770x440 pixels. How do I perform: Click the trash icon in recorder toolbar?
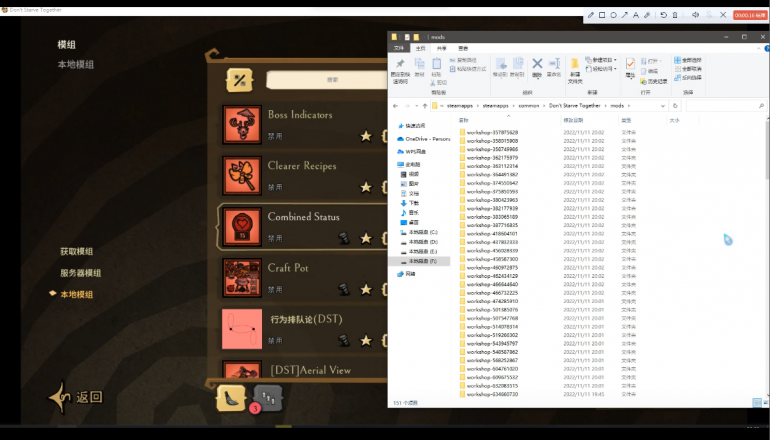[x=675, y=15]
